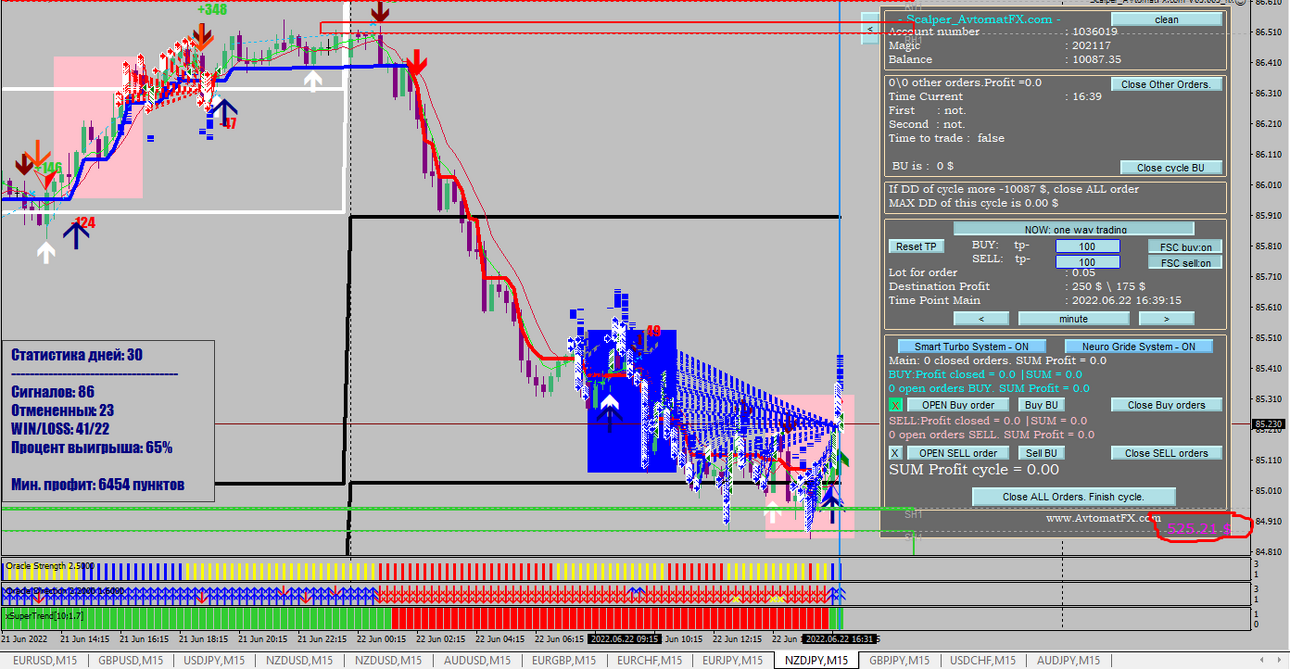Click the 85.230 current price label
1290x669 pixels.
click(x=1269, y=424)
